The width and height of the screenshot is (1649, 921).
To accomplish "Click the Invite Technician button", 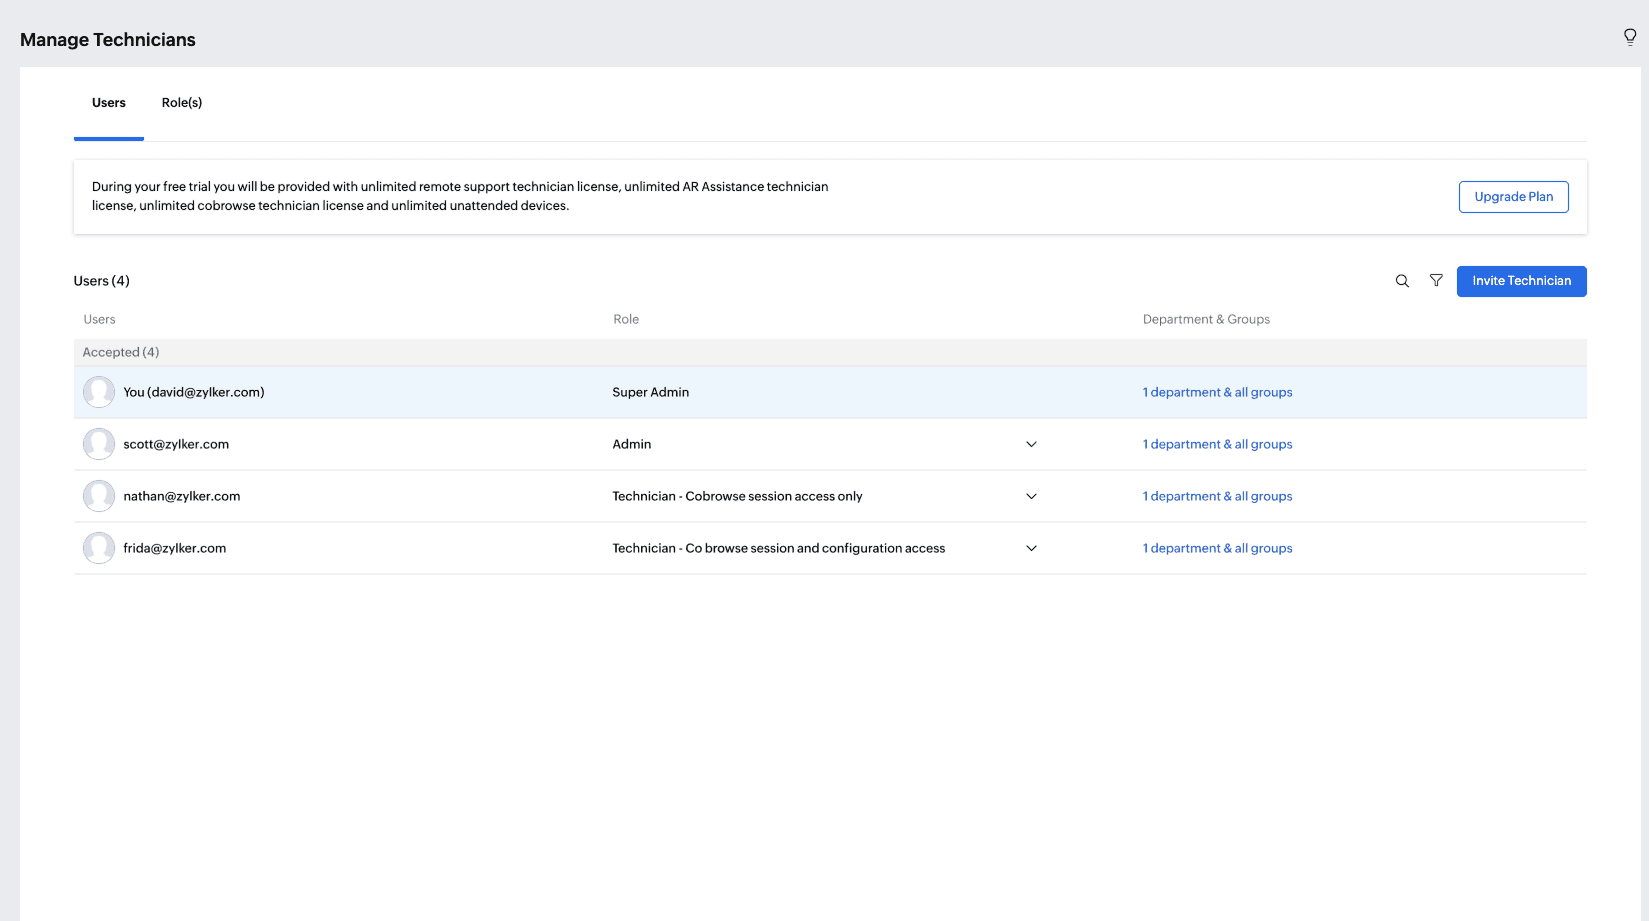I will (x=1521, y=281).
